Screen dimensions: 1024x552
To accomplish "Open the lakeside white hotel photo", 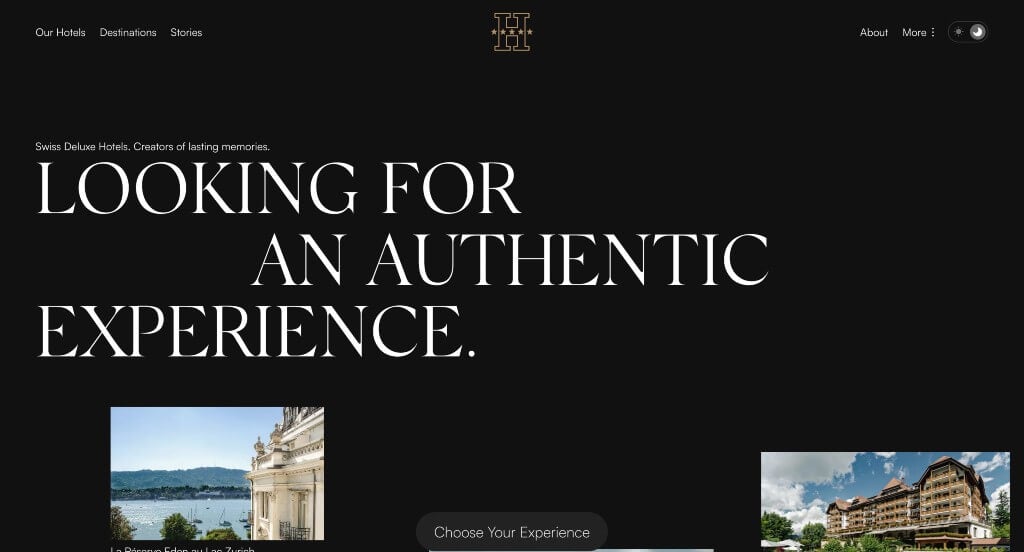I will (x=217, y=474).
